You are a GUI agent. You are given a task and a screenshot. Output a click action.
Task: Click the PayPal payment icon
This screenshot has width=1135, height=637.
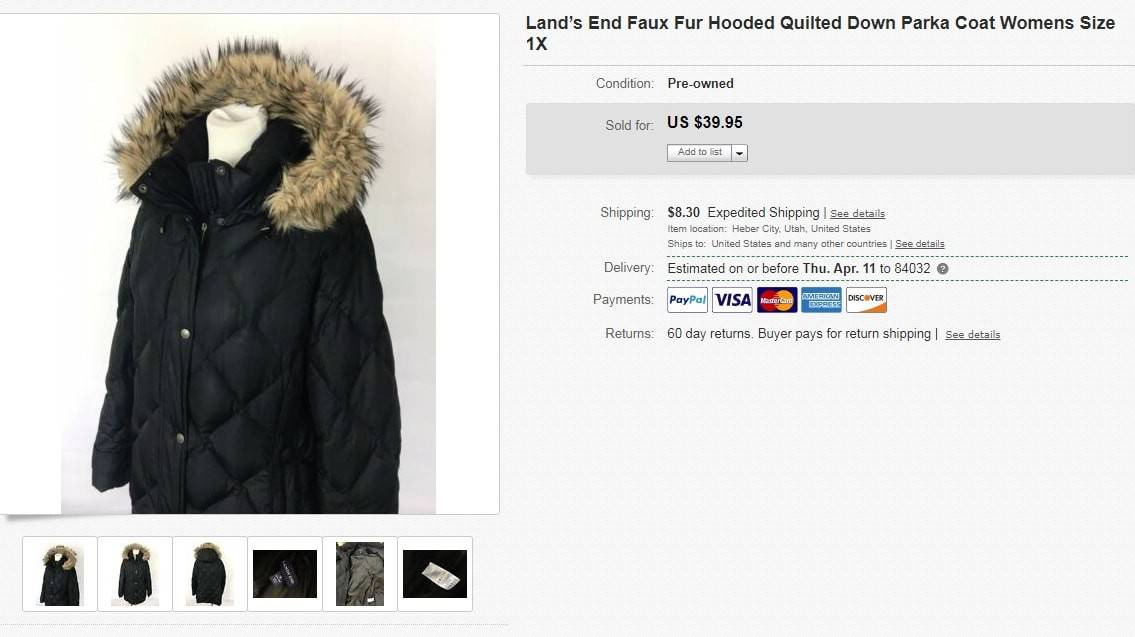point(687,300)
